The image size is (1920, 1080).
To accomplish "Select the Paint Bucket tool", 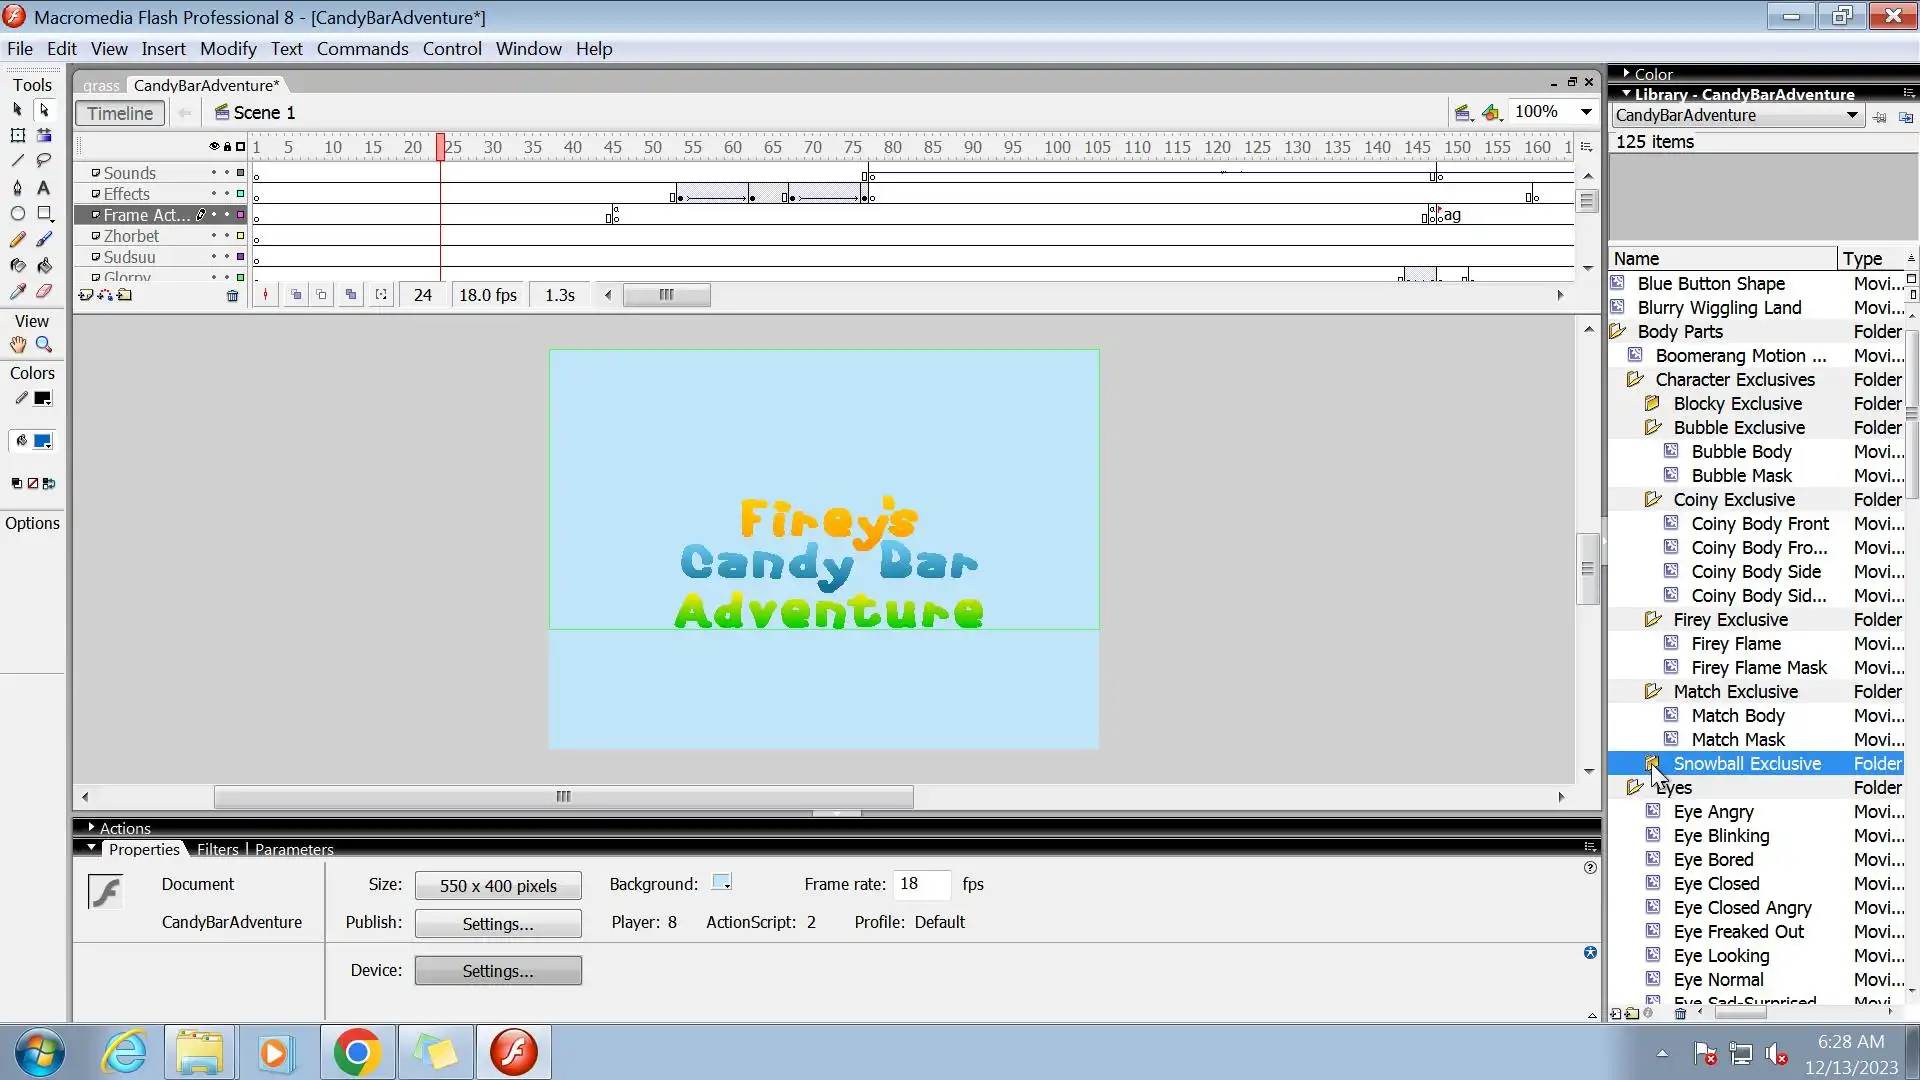I will (x=44, y=266).
